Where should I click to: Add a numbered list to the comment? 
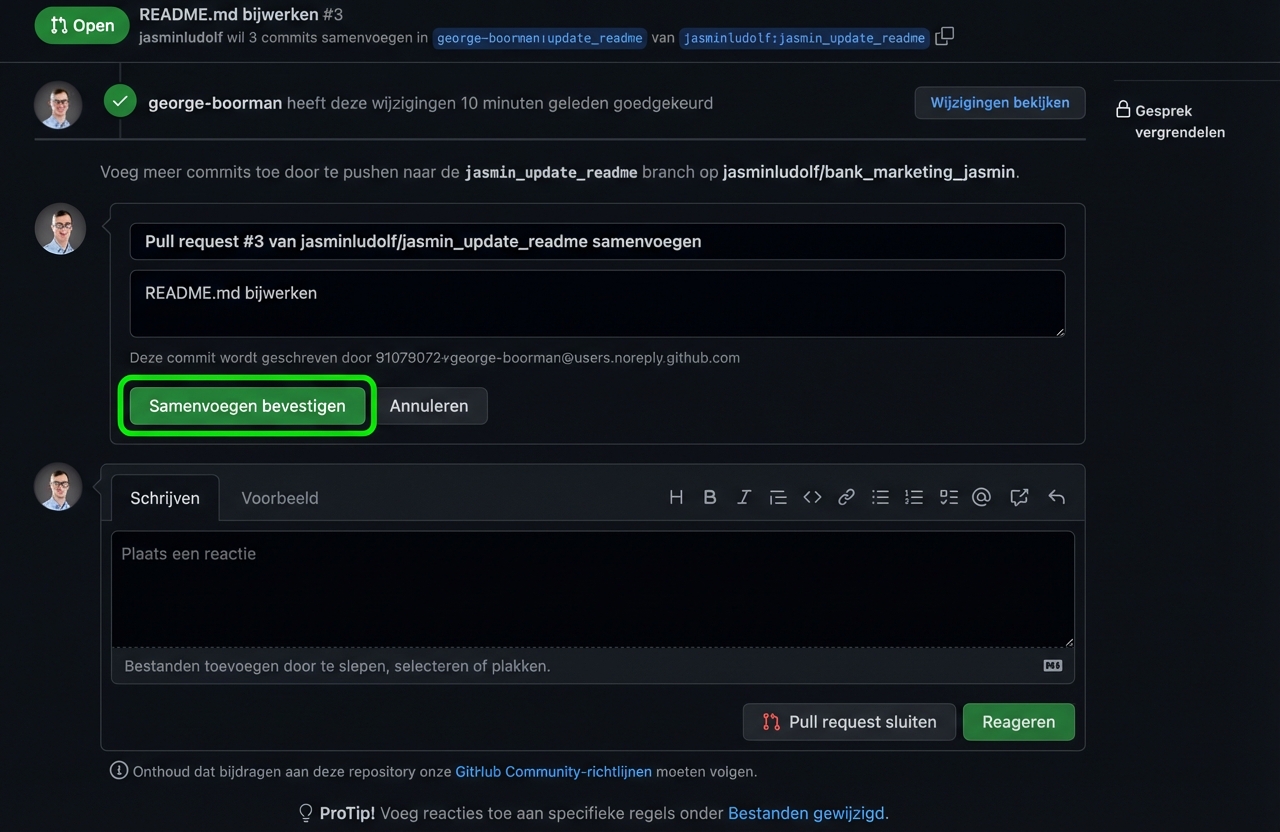(914, 497)
